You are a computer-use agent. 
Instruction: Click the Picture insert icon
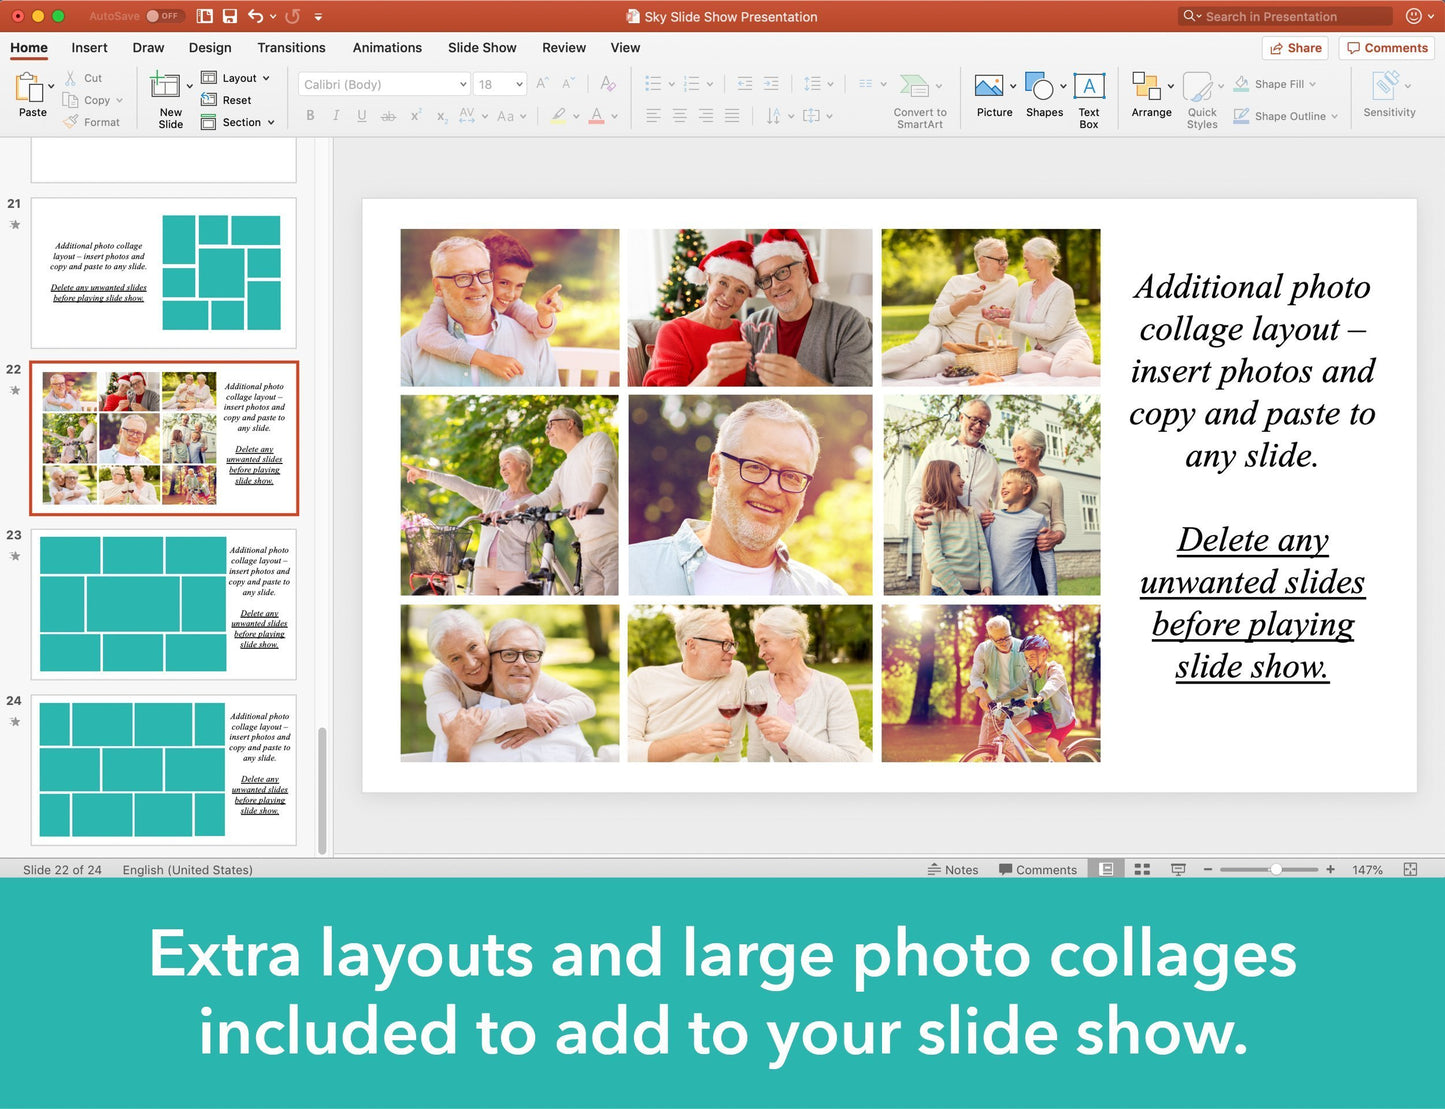tap(989, 85)
